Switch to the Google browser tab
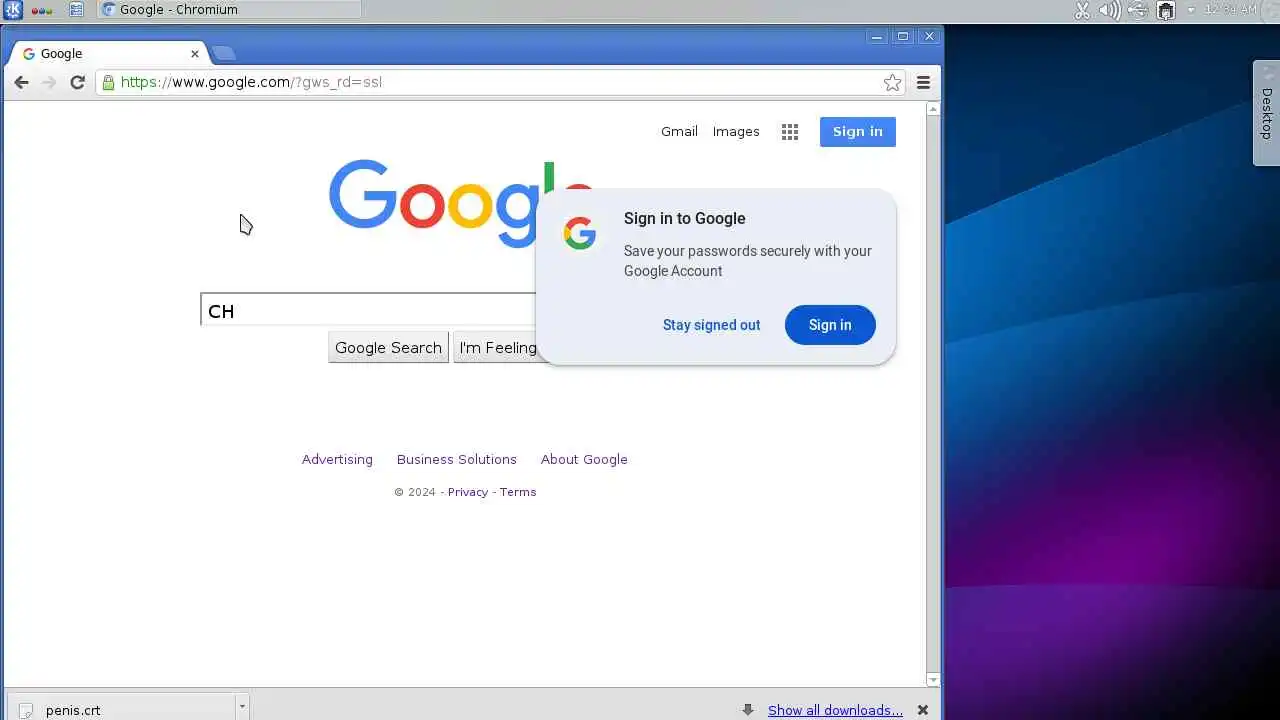The image size is (1280, 720). [107, 54]
